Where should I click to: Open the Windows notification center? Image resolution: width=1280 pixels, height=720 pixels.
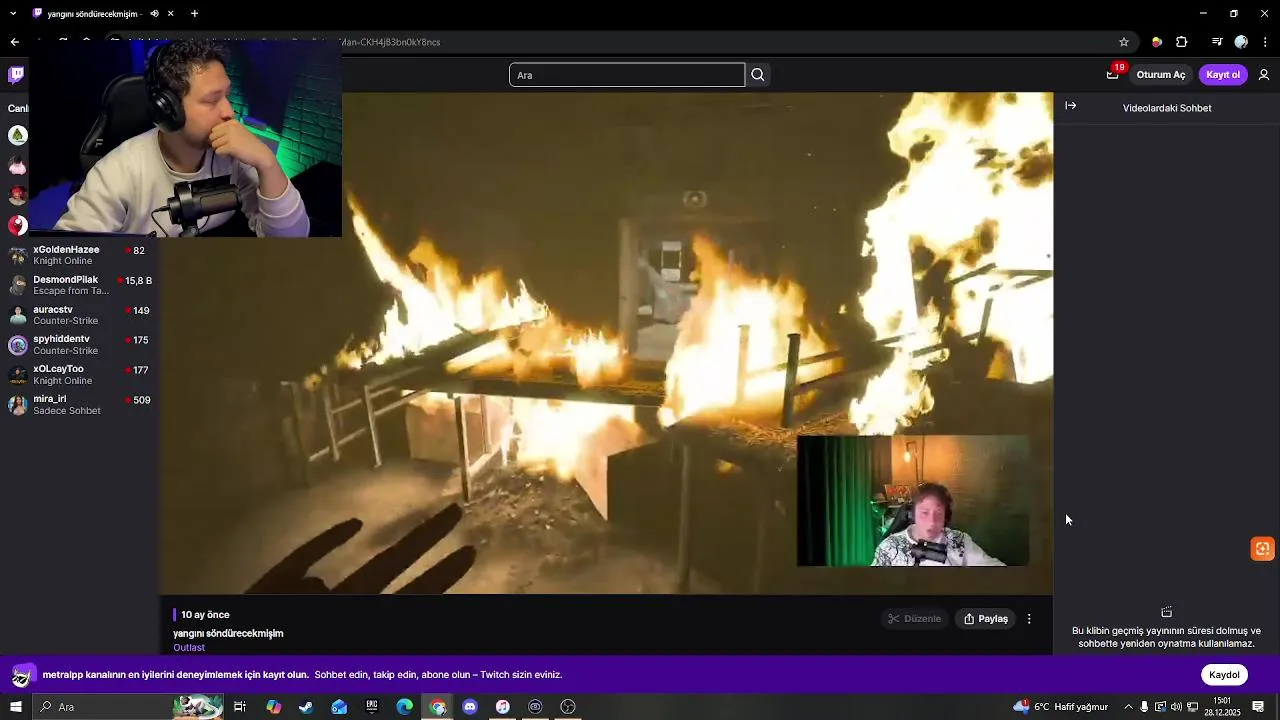point(1258,707)
